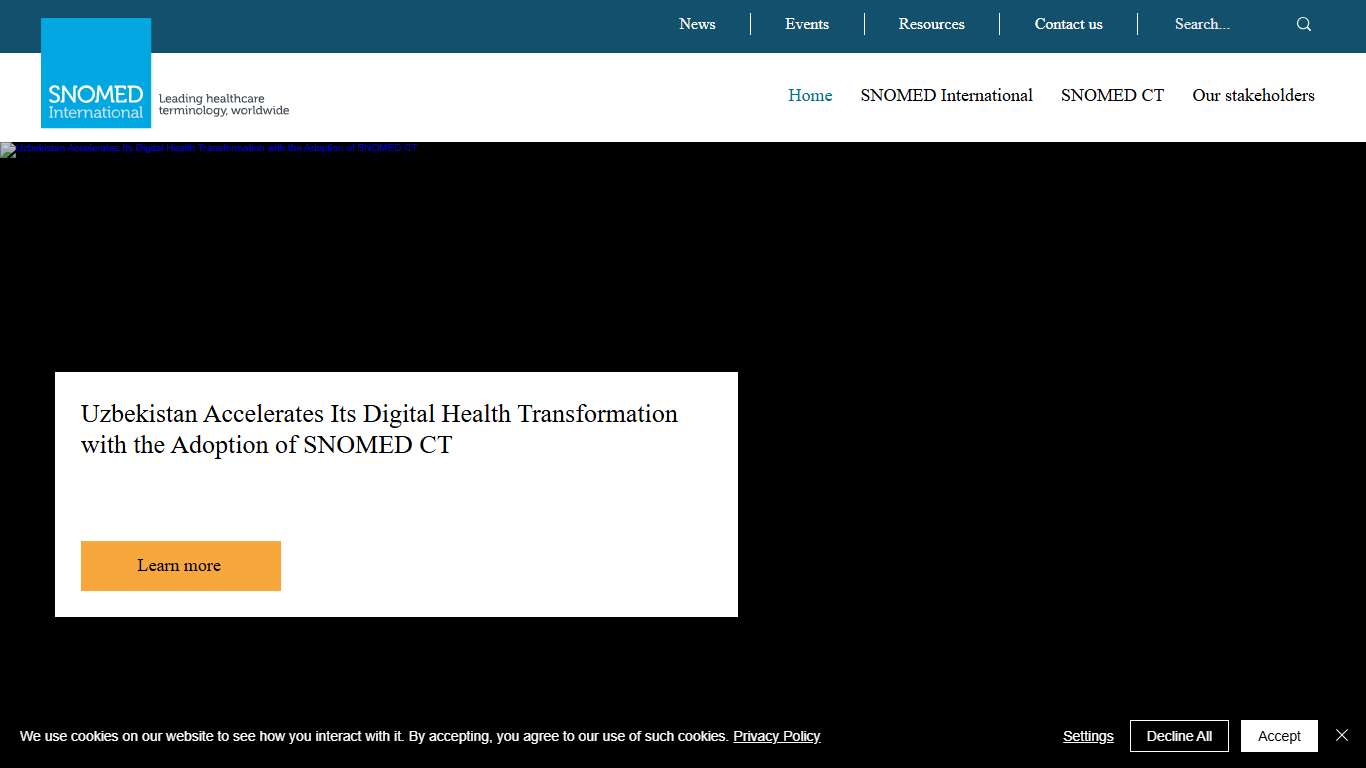Click the Search input field

click(x=1202, y=24)
